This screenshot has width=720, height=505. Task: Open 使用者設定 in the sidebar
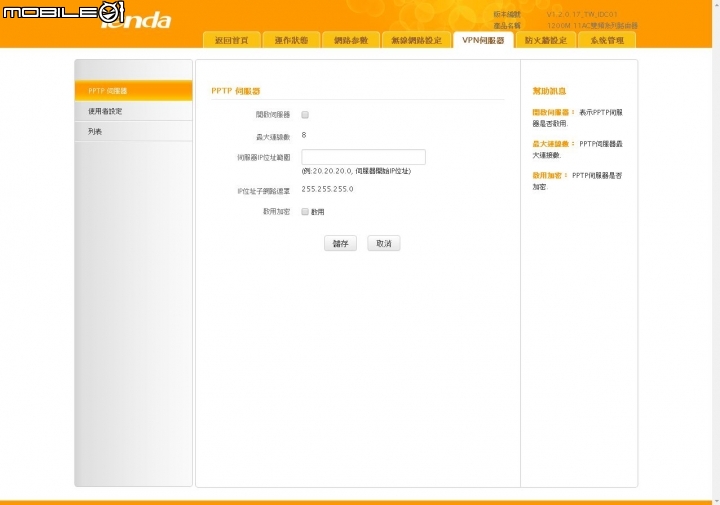pos(134,111)
